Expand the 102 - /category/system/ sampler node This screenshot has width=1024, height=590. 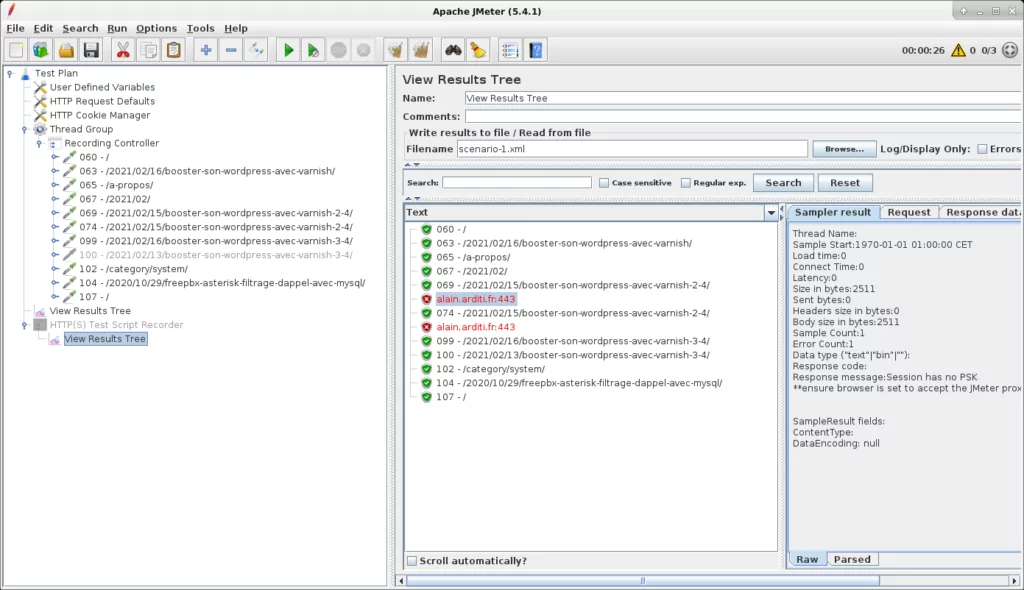coord(55,269)
